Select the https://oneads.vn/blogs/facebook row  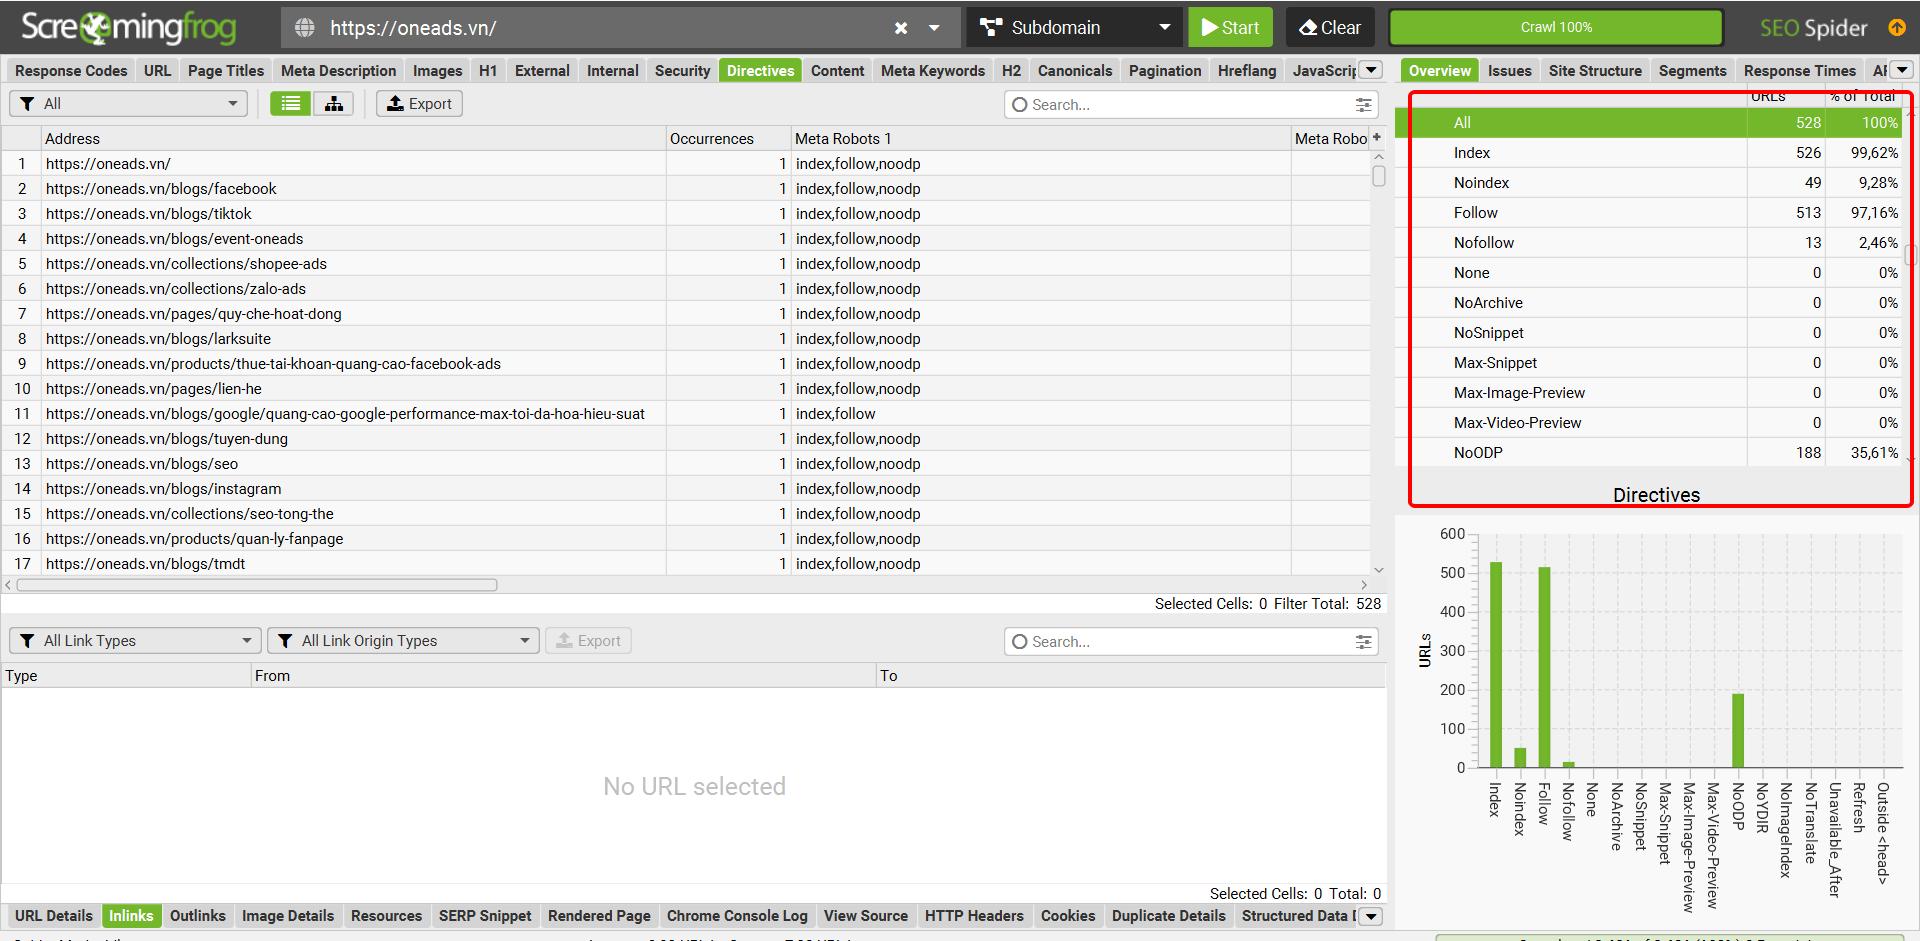click(686, 188)
